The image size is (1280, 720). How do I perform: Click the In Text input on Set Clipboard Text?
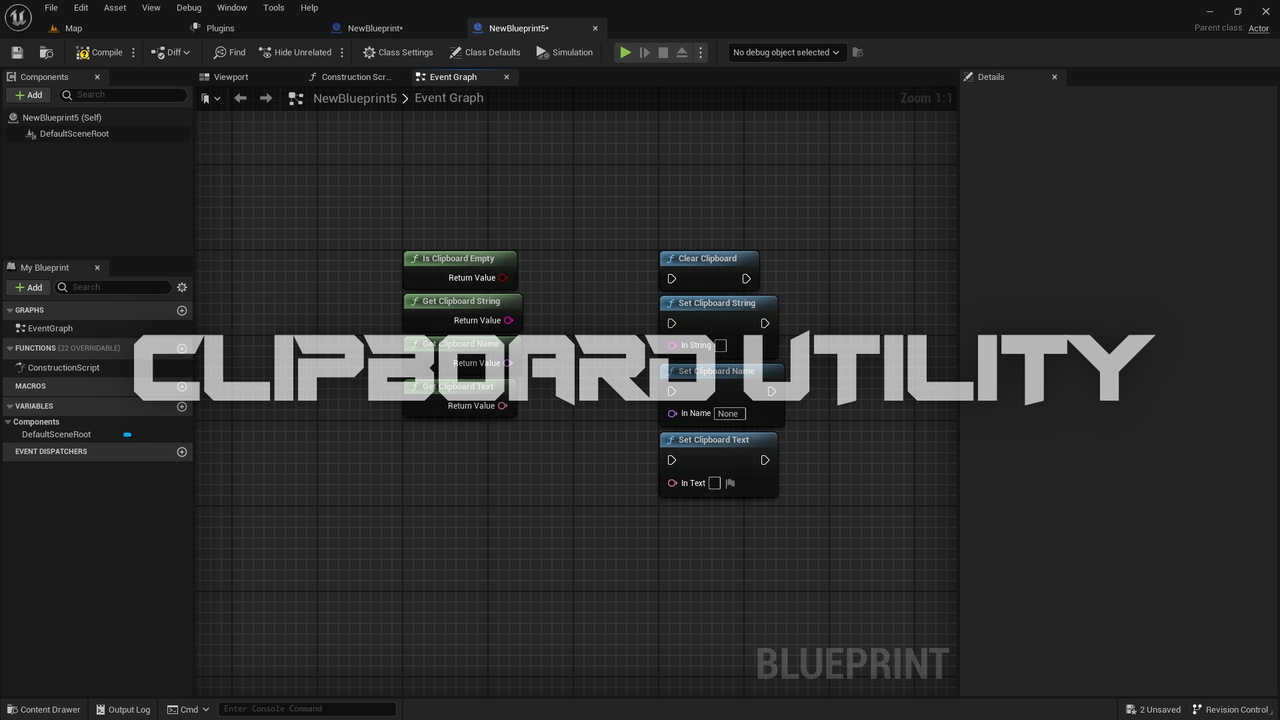coord(714,483)
